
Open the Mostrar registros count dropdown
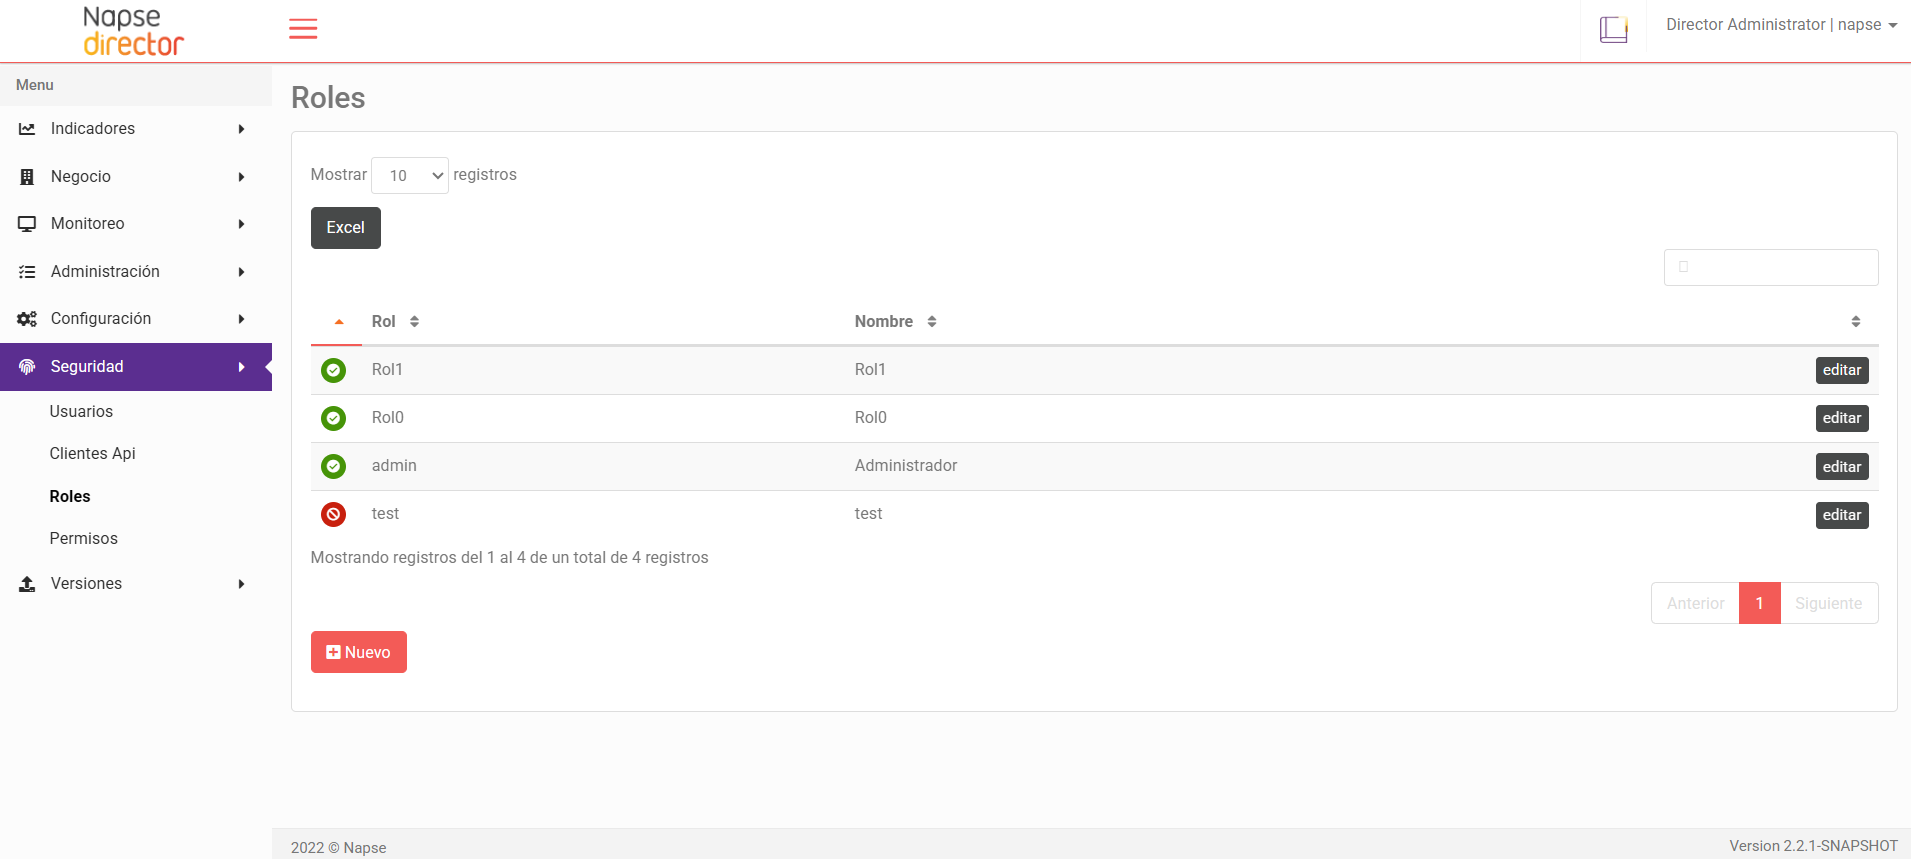click(x=410, y=176)
